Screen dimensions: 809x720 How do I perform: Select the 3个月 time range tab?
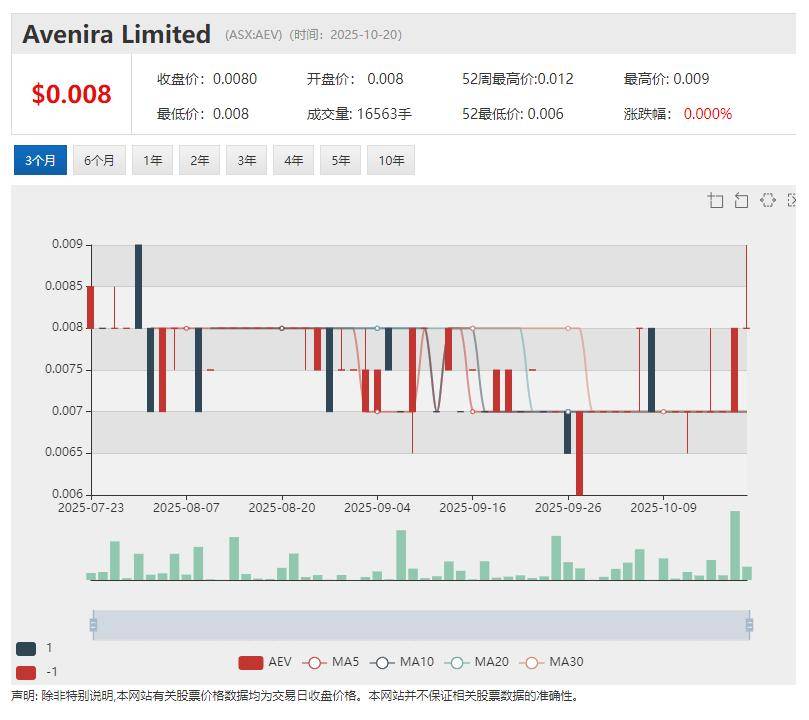point(40,160)
